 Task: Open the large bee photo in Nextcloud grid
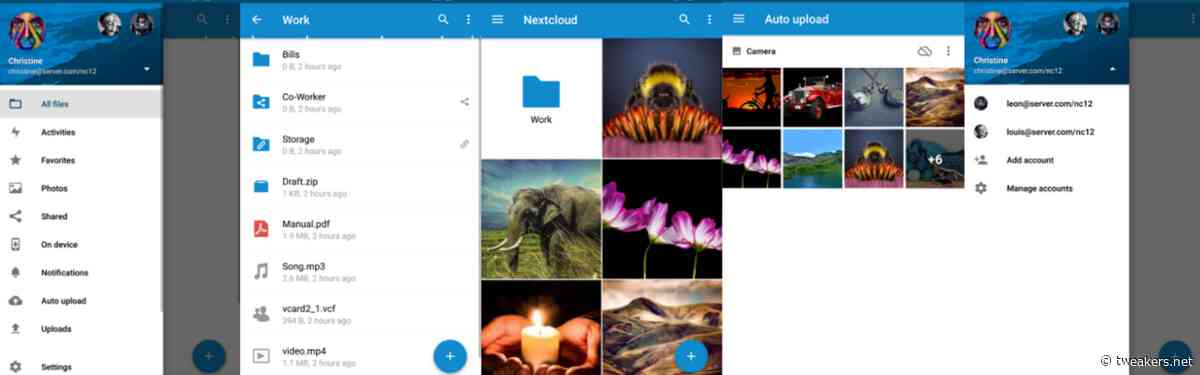pos(662,99)
